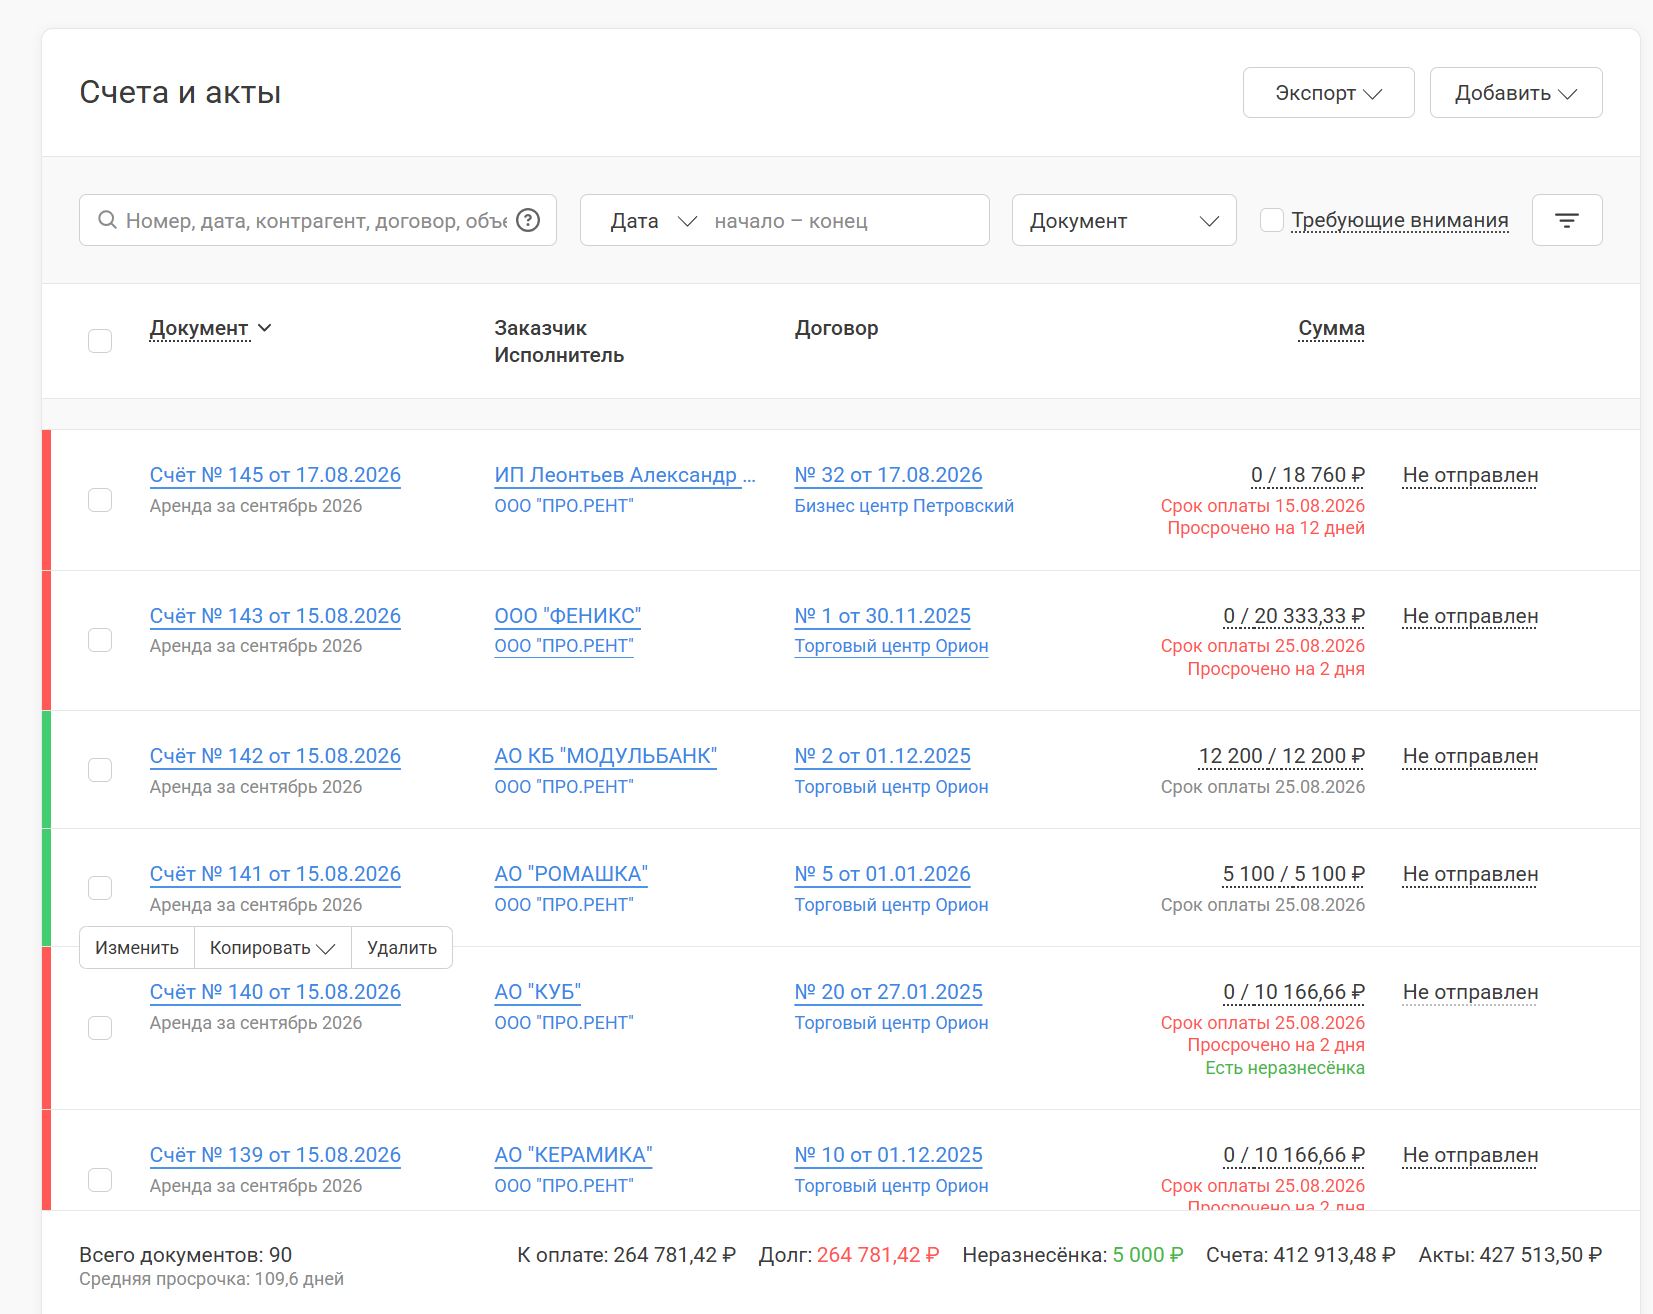Open customer ООО "ФЕНИКС"

coord(567,616)
